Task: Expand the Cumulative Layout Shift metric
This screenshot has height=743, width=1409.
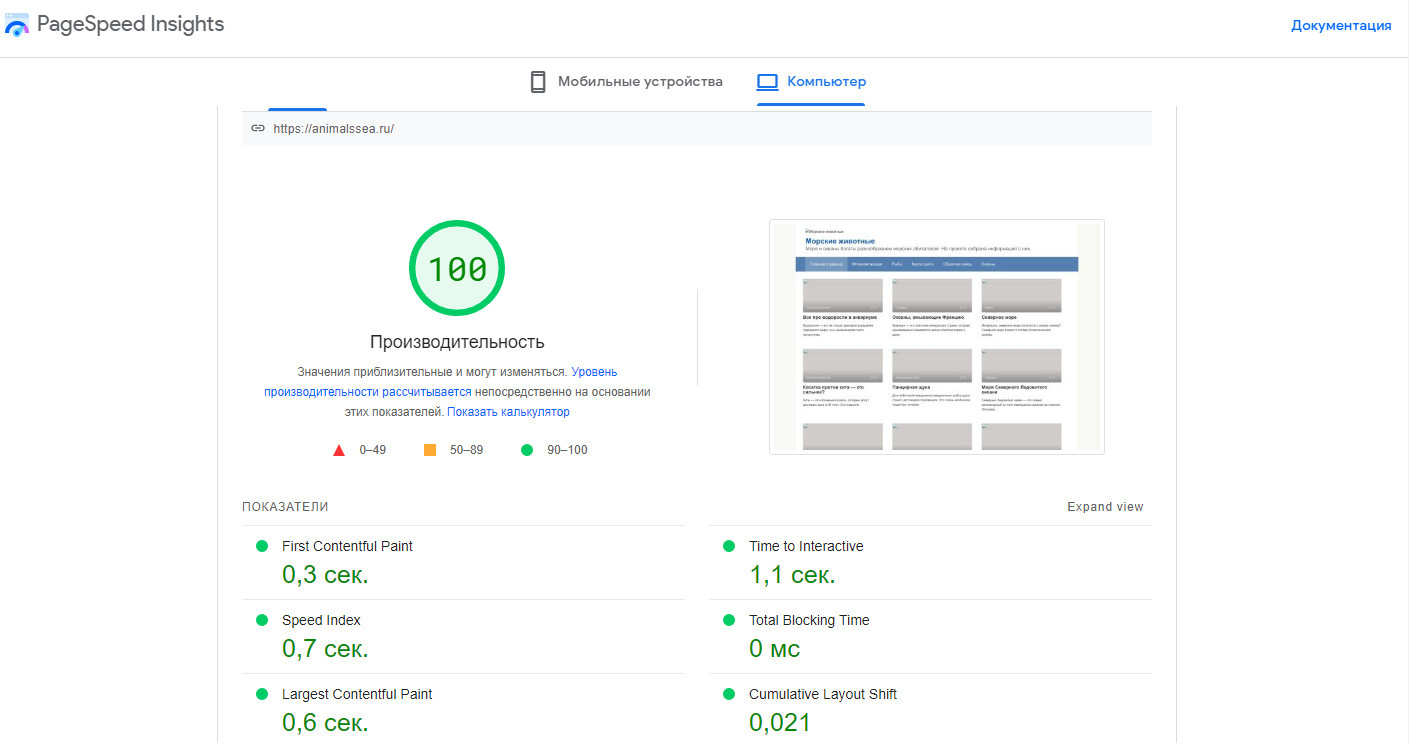Action: click(x=822, y=694)
